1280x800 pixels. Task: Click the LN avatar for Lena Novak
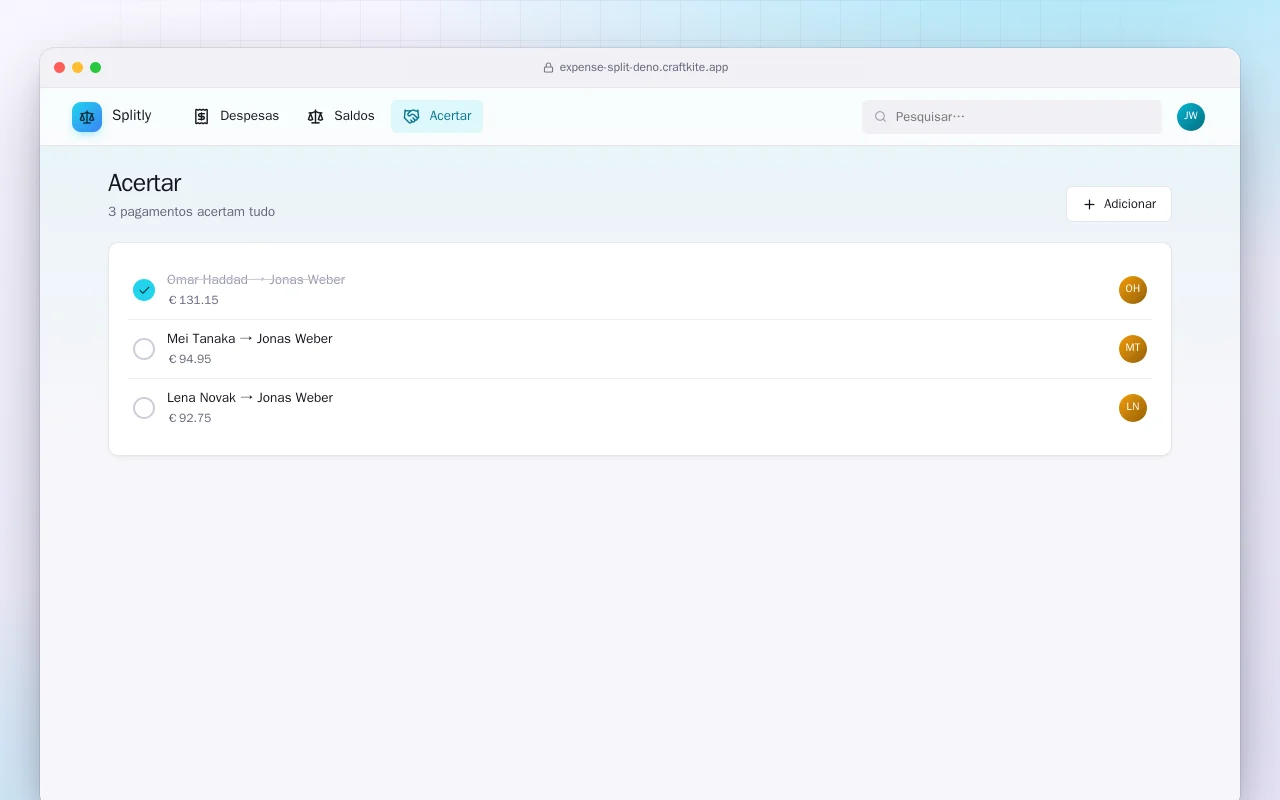[1133, 408]
